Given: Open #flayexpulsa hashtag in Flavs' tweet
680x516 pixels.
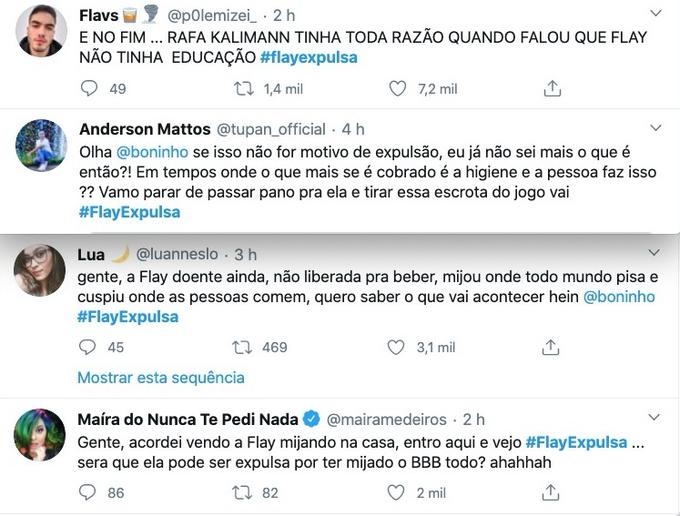Looking at the screenshot, I should point(308,58).
